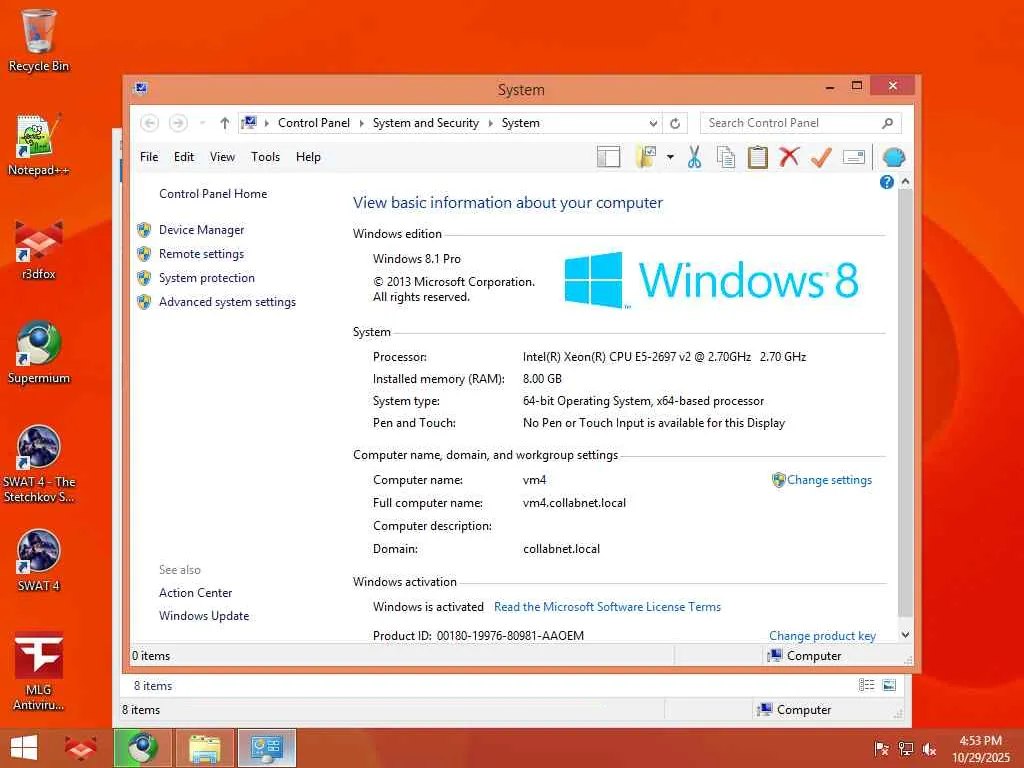The width and height of the screenshot is (1024, 768).
Task: Switch to details view in back window
Action: click(x=866, y=684)
